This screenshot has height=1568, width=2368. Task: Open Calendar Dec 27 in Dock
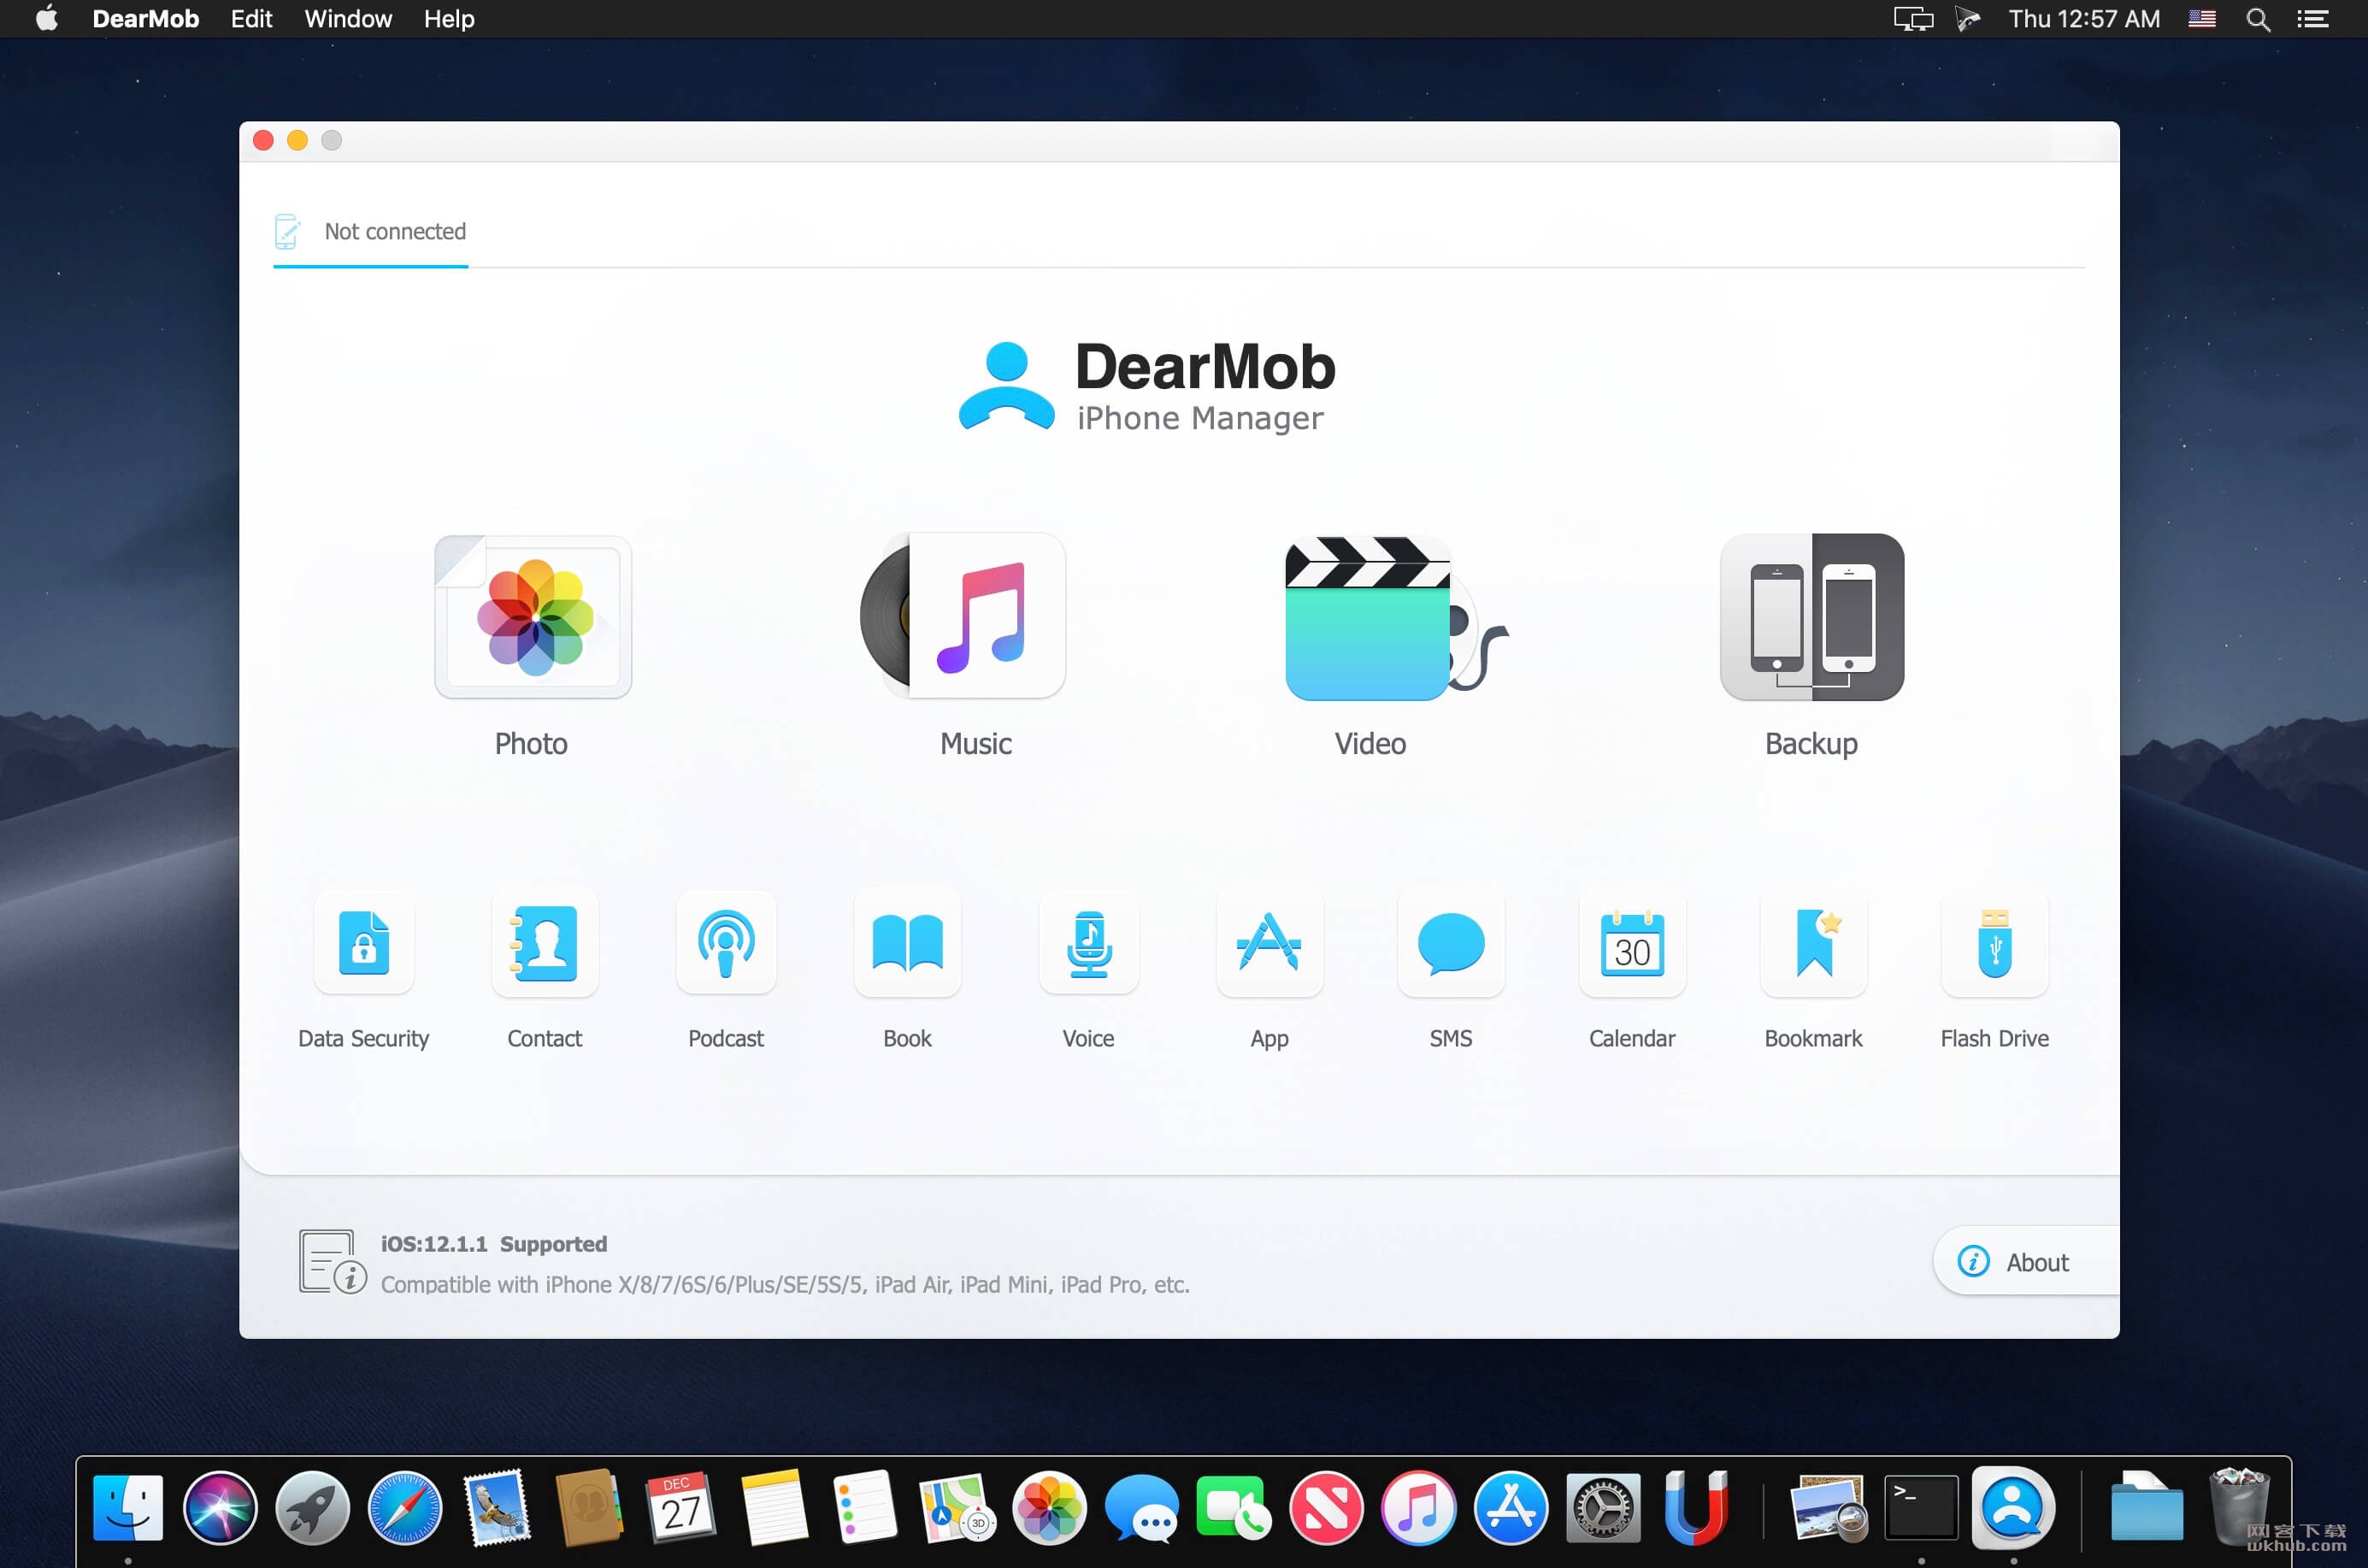680,1507
